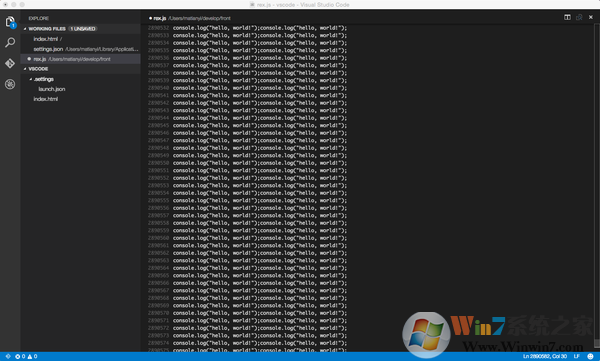This screenshot has width=600, height=361.
Task: Select rex.js in Working Files list
Action: [x=80, y=59]
